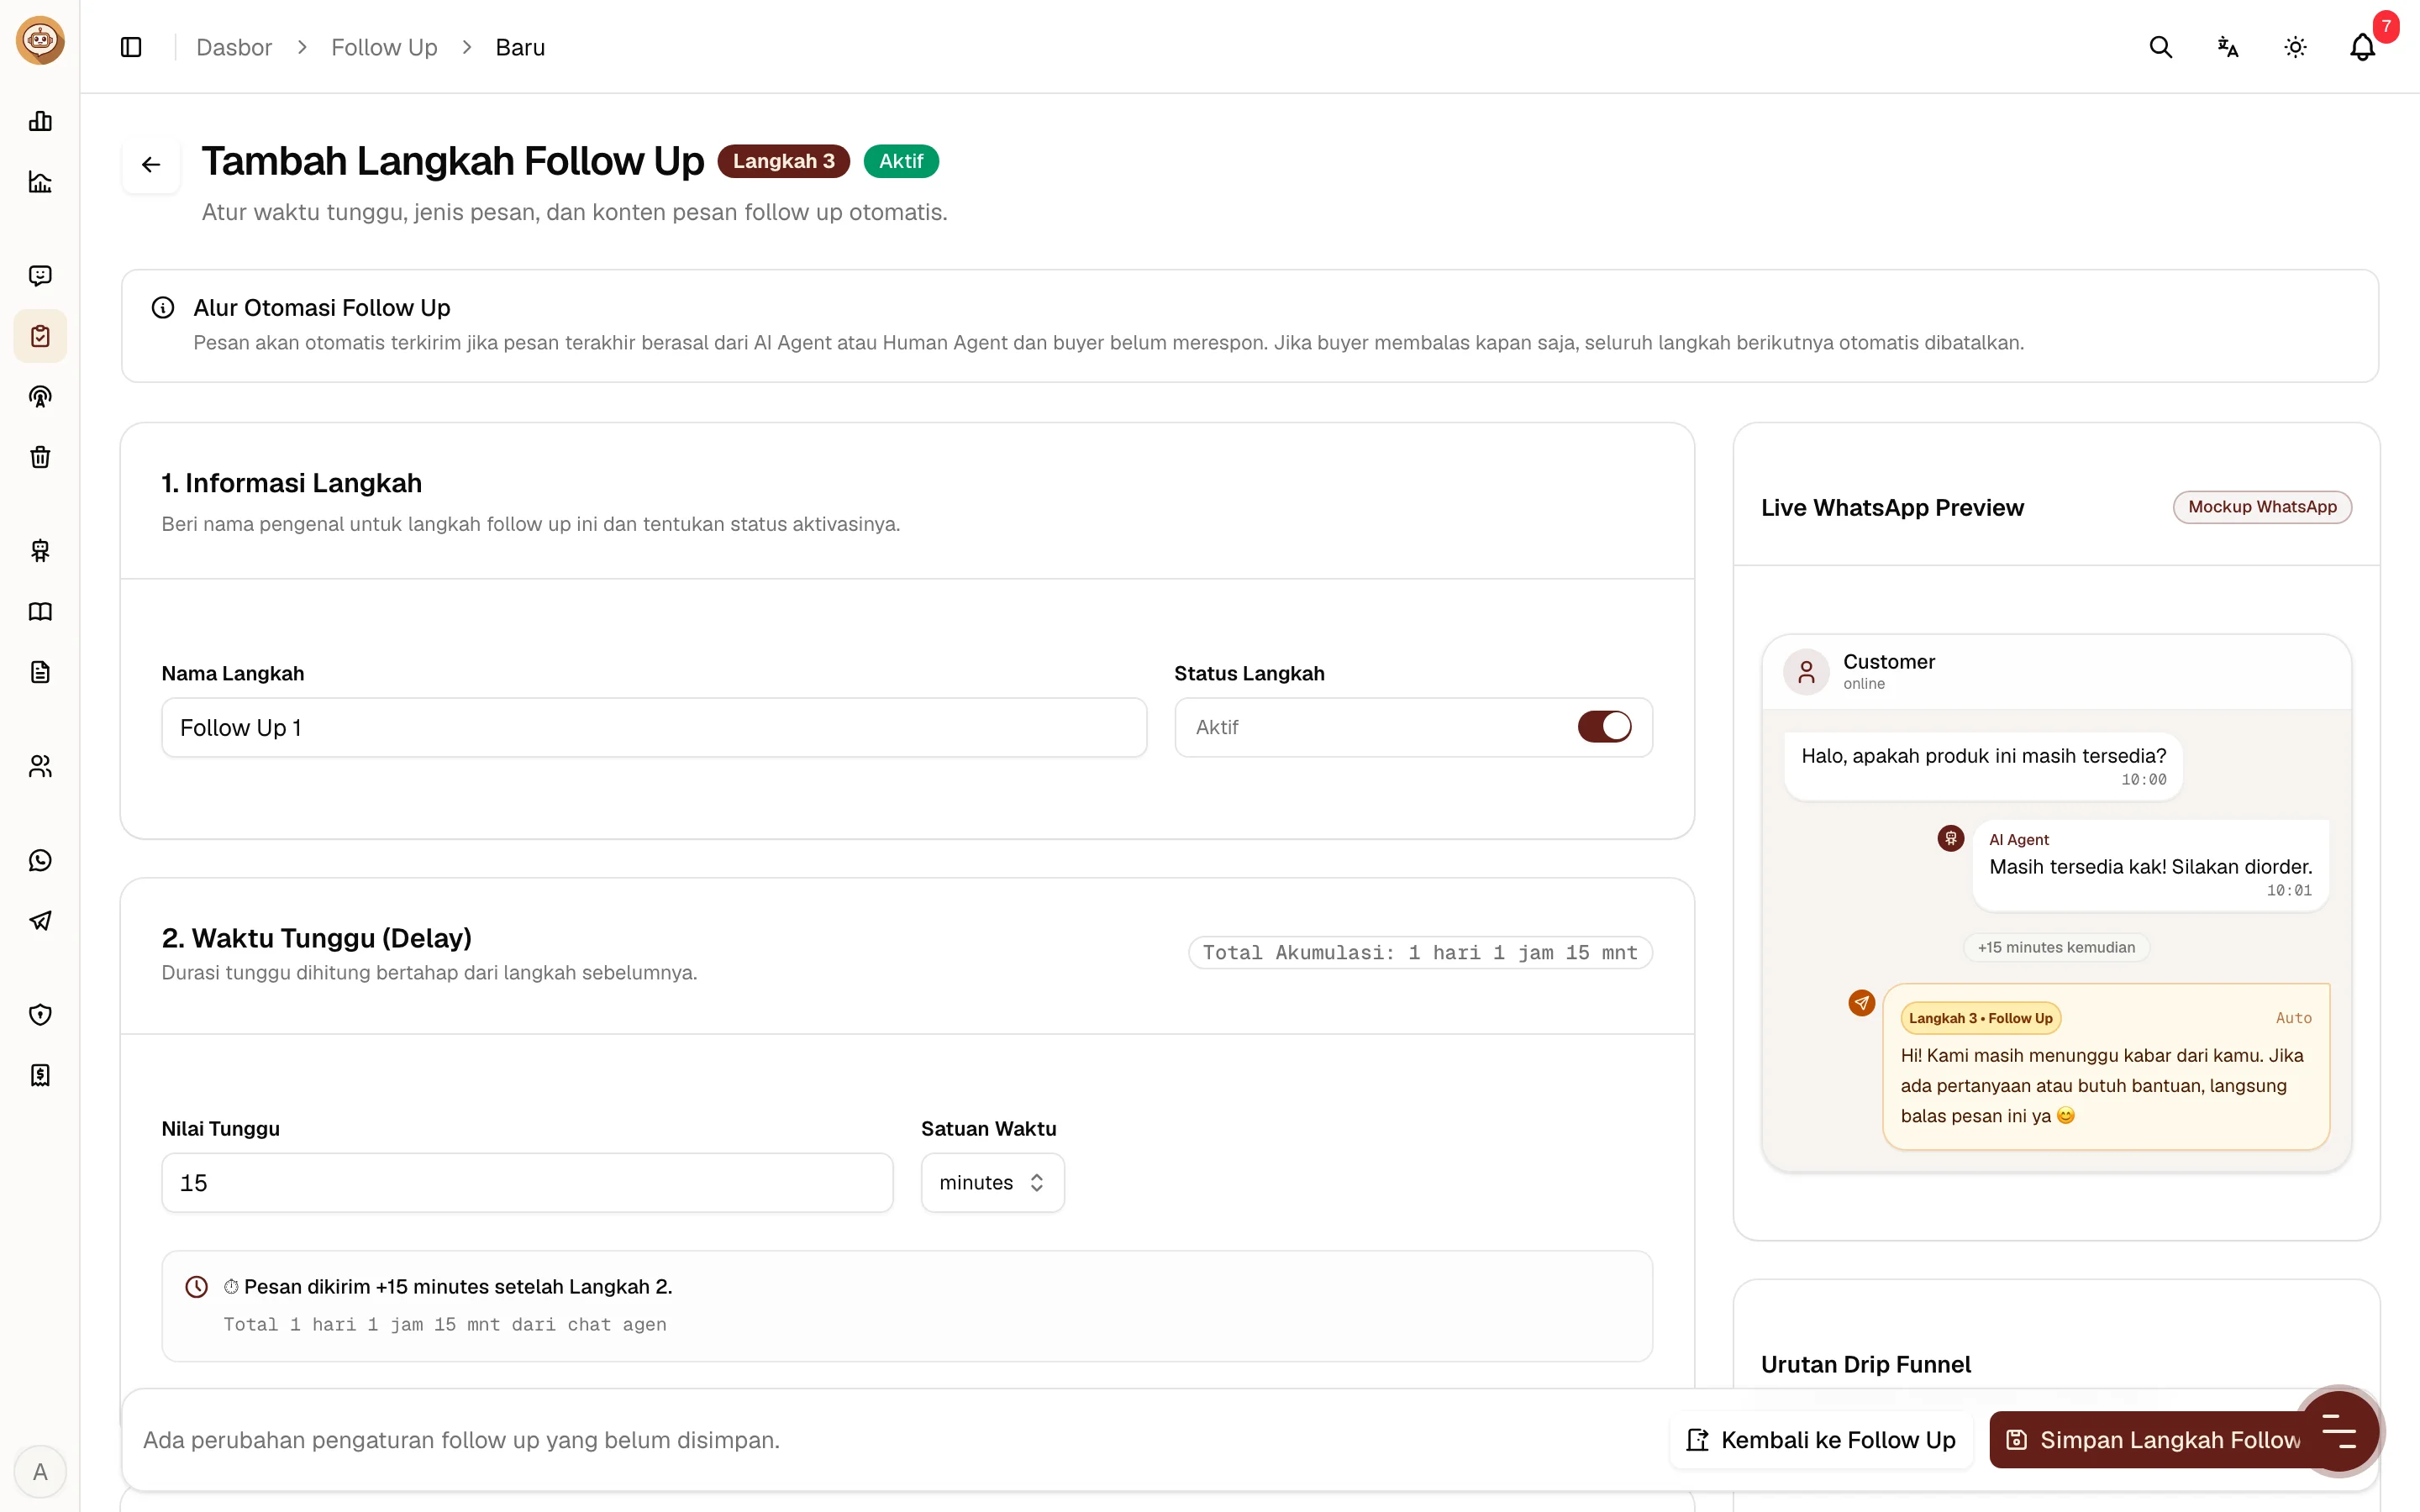This screenshot has width=2420, height=1512.
Task: Open the floating round menu button
Action: click(2339, 1431)
